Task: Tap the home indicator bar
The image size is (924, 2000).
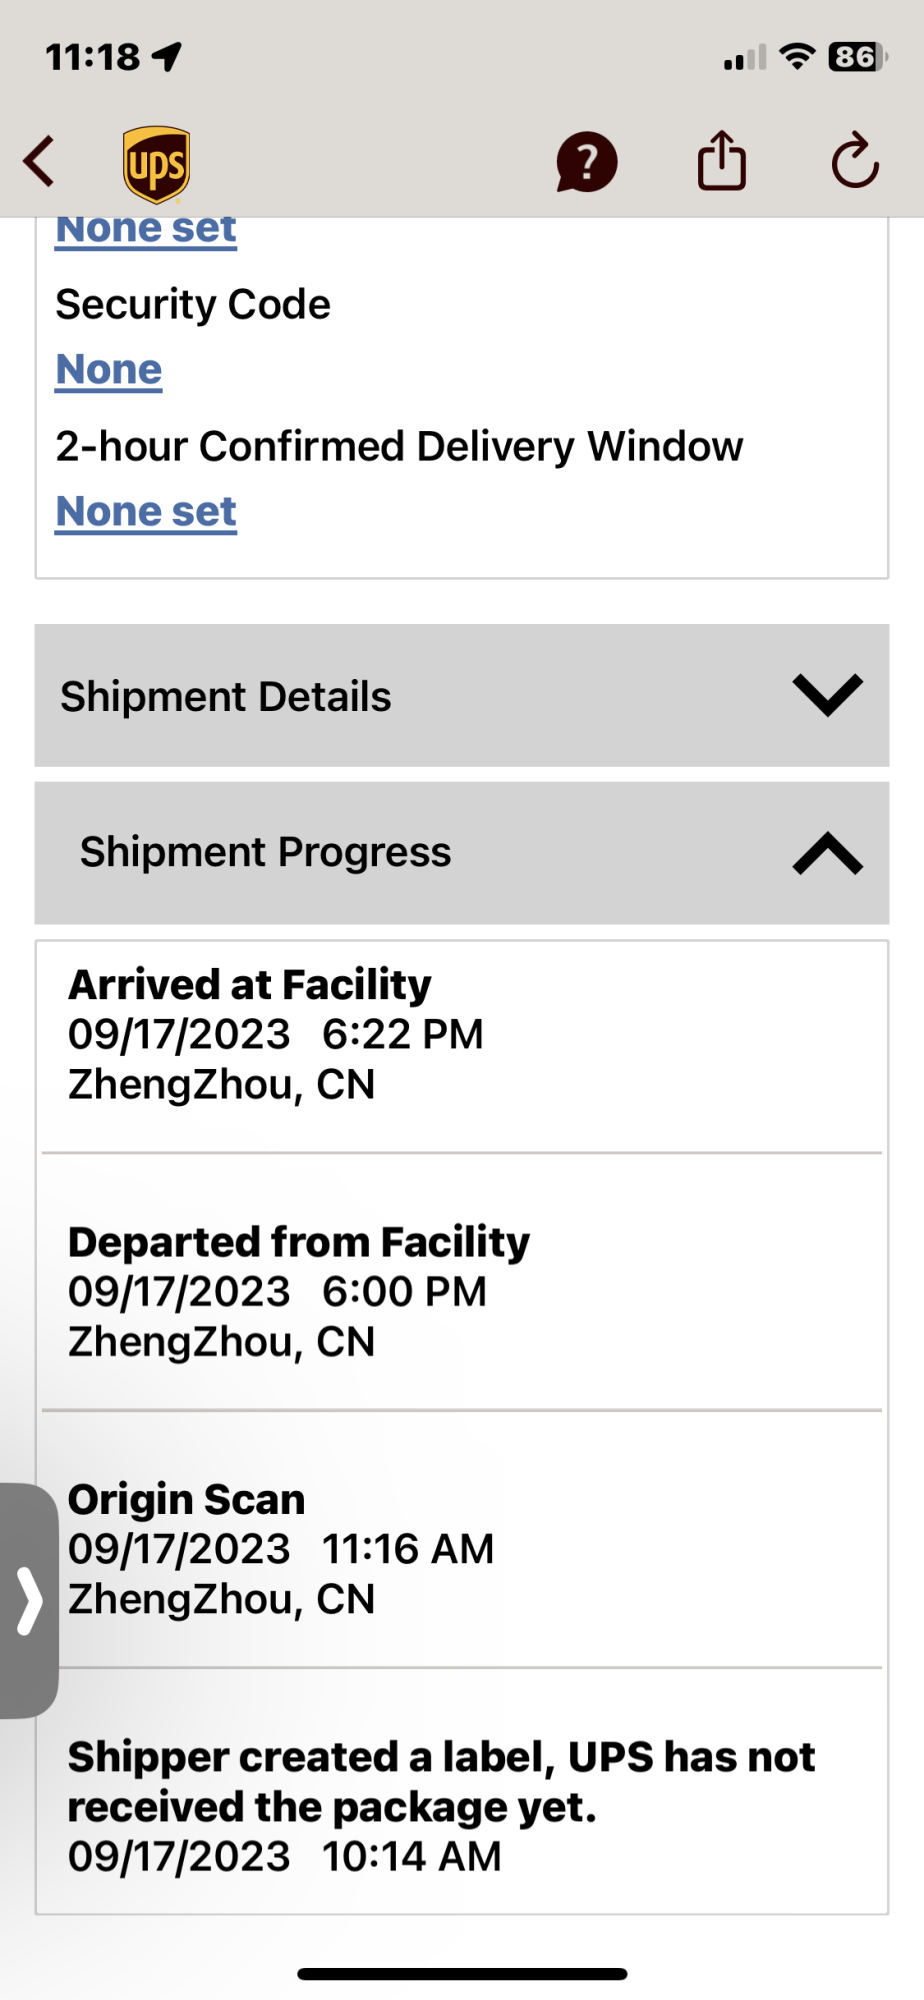Action: [462, 1974]
